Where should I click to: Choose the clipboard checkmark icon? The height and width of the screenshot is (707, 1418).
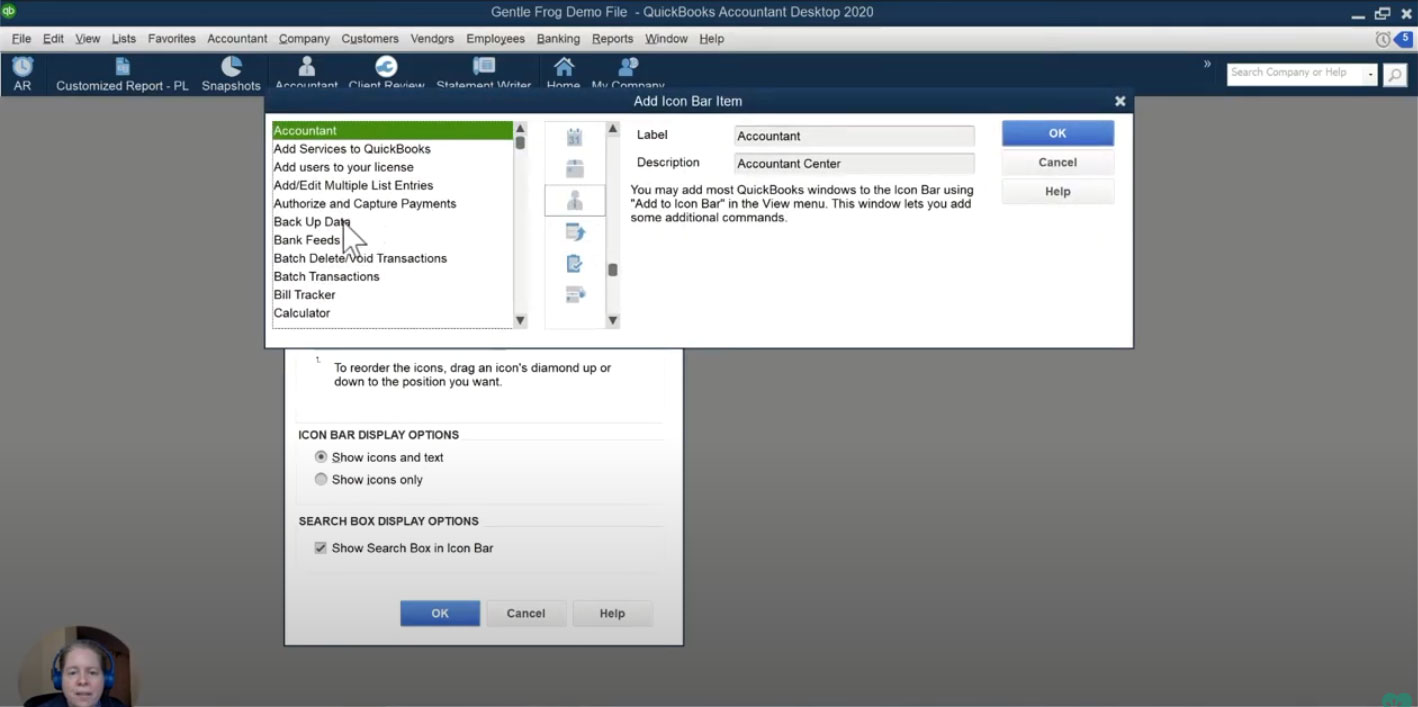click(x=575, y=263)
